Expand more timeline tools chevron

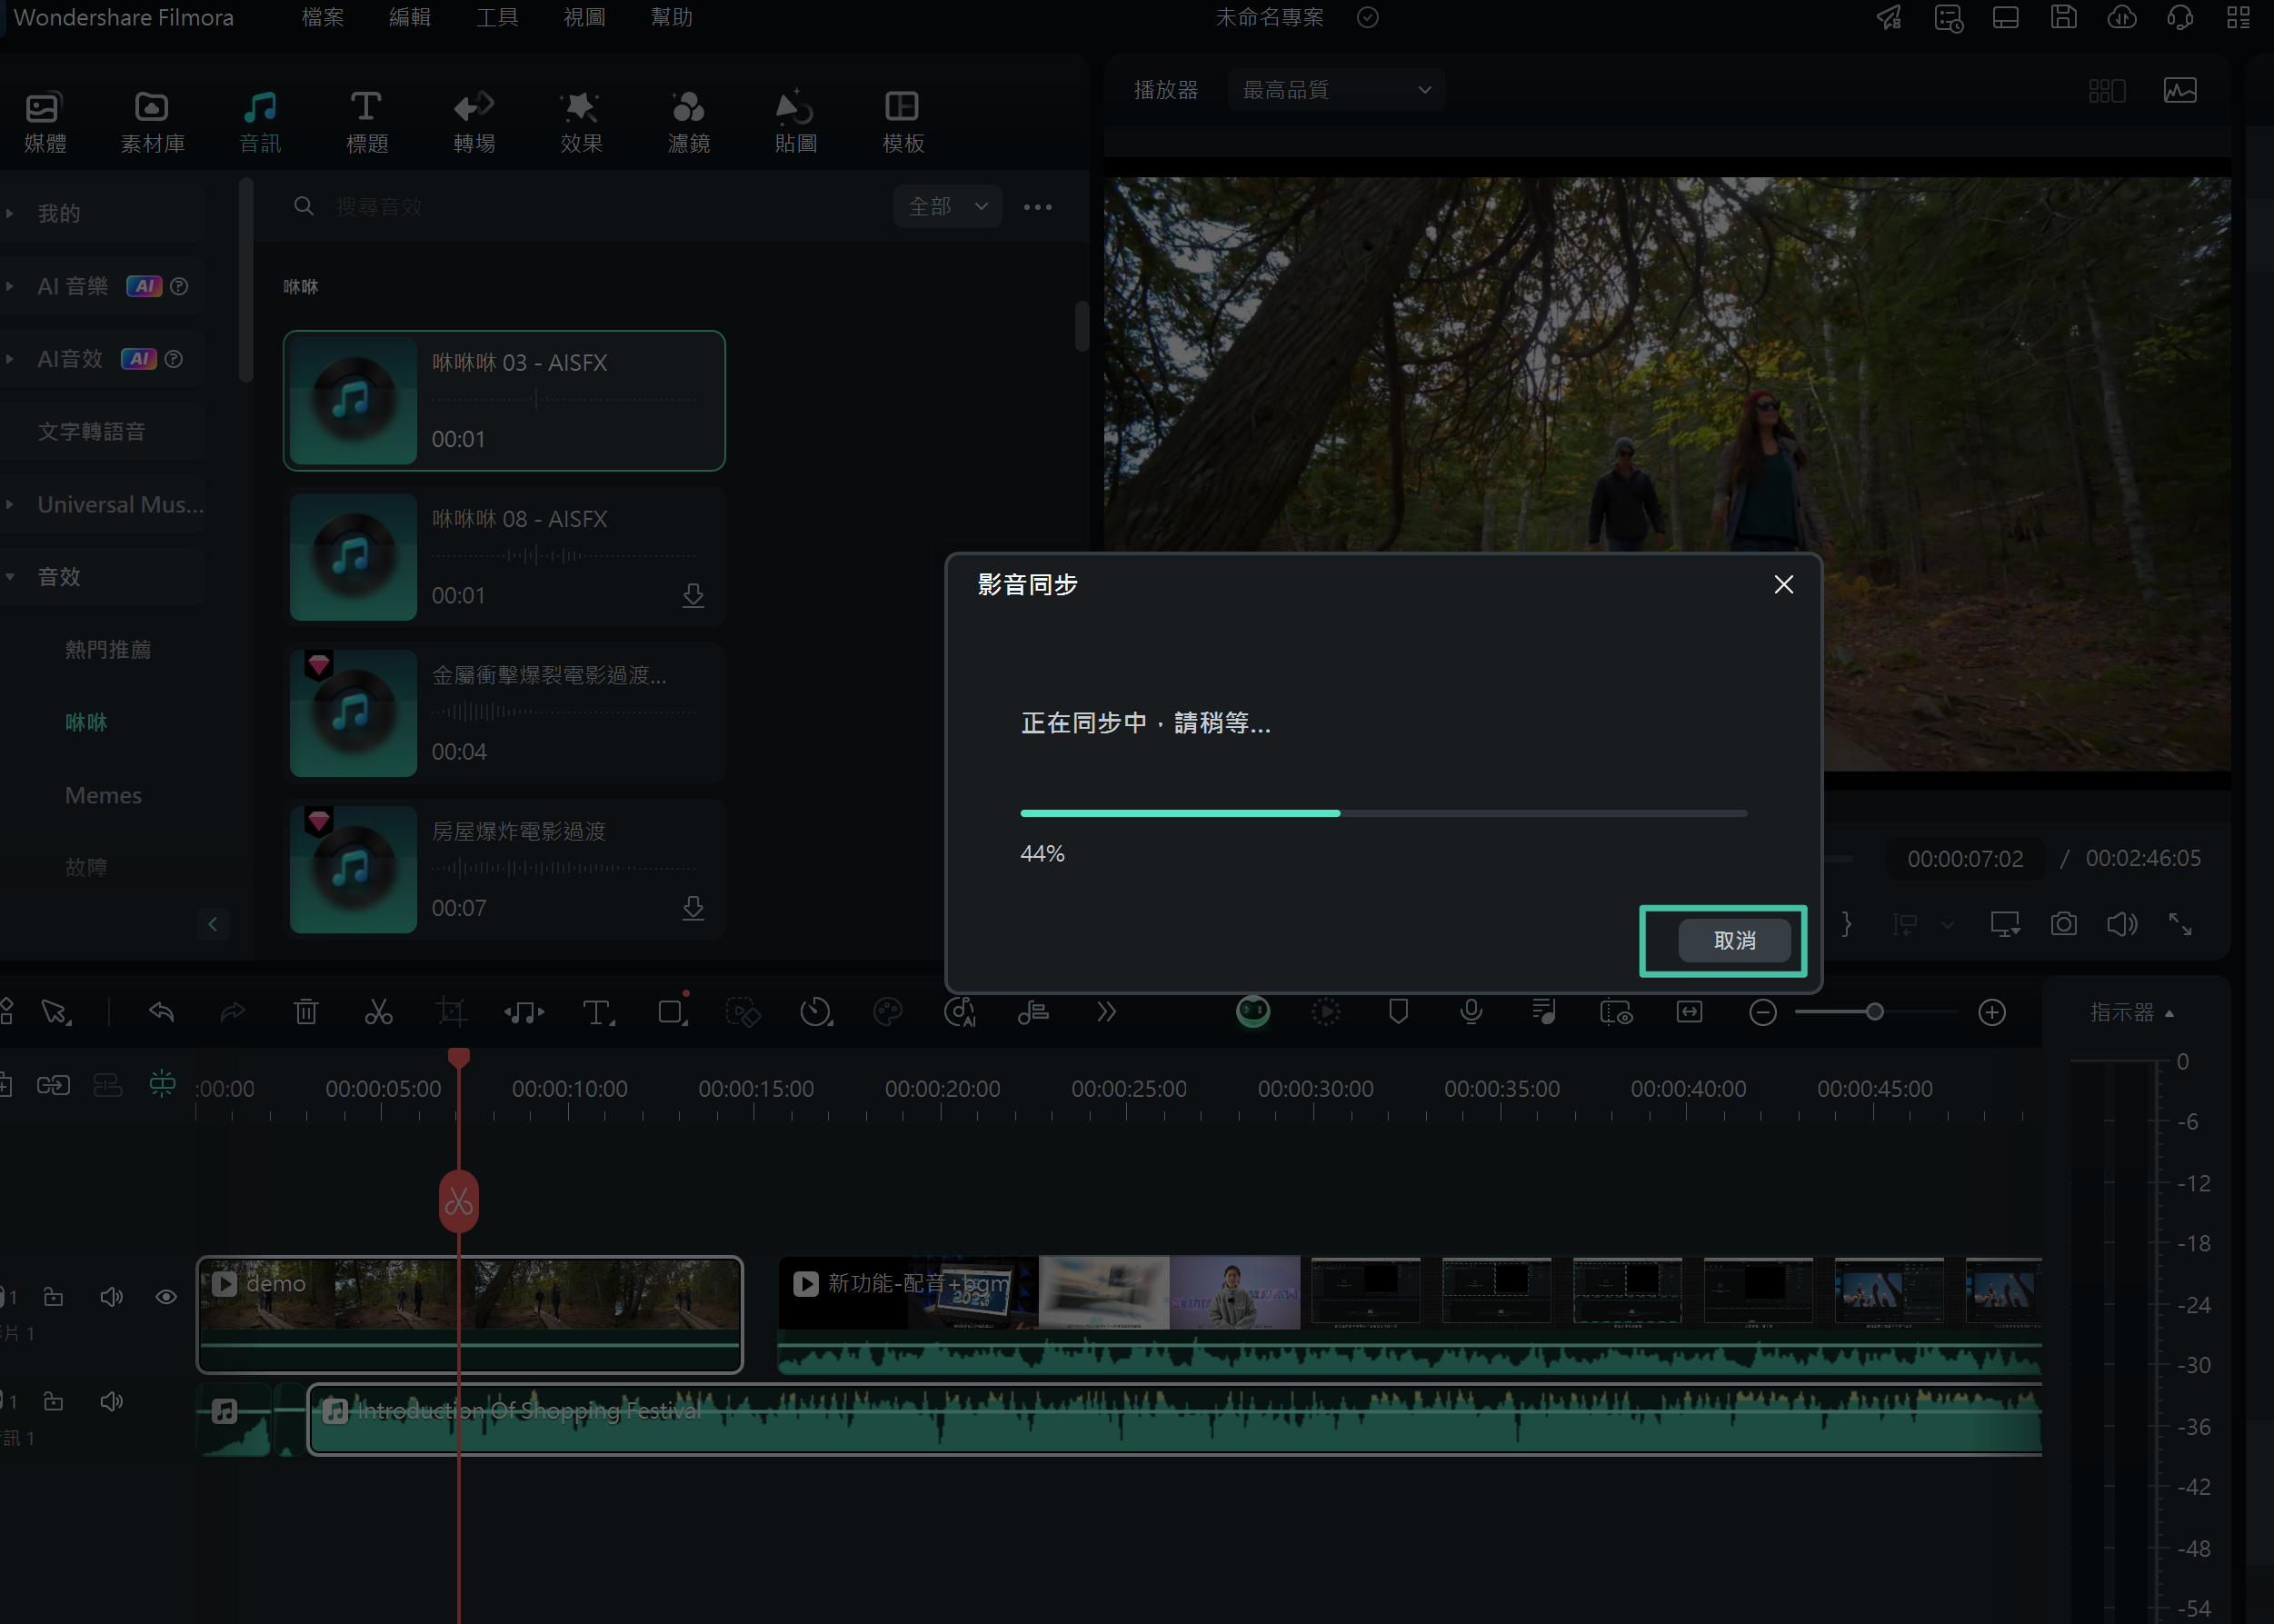click(1106, 1012)
